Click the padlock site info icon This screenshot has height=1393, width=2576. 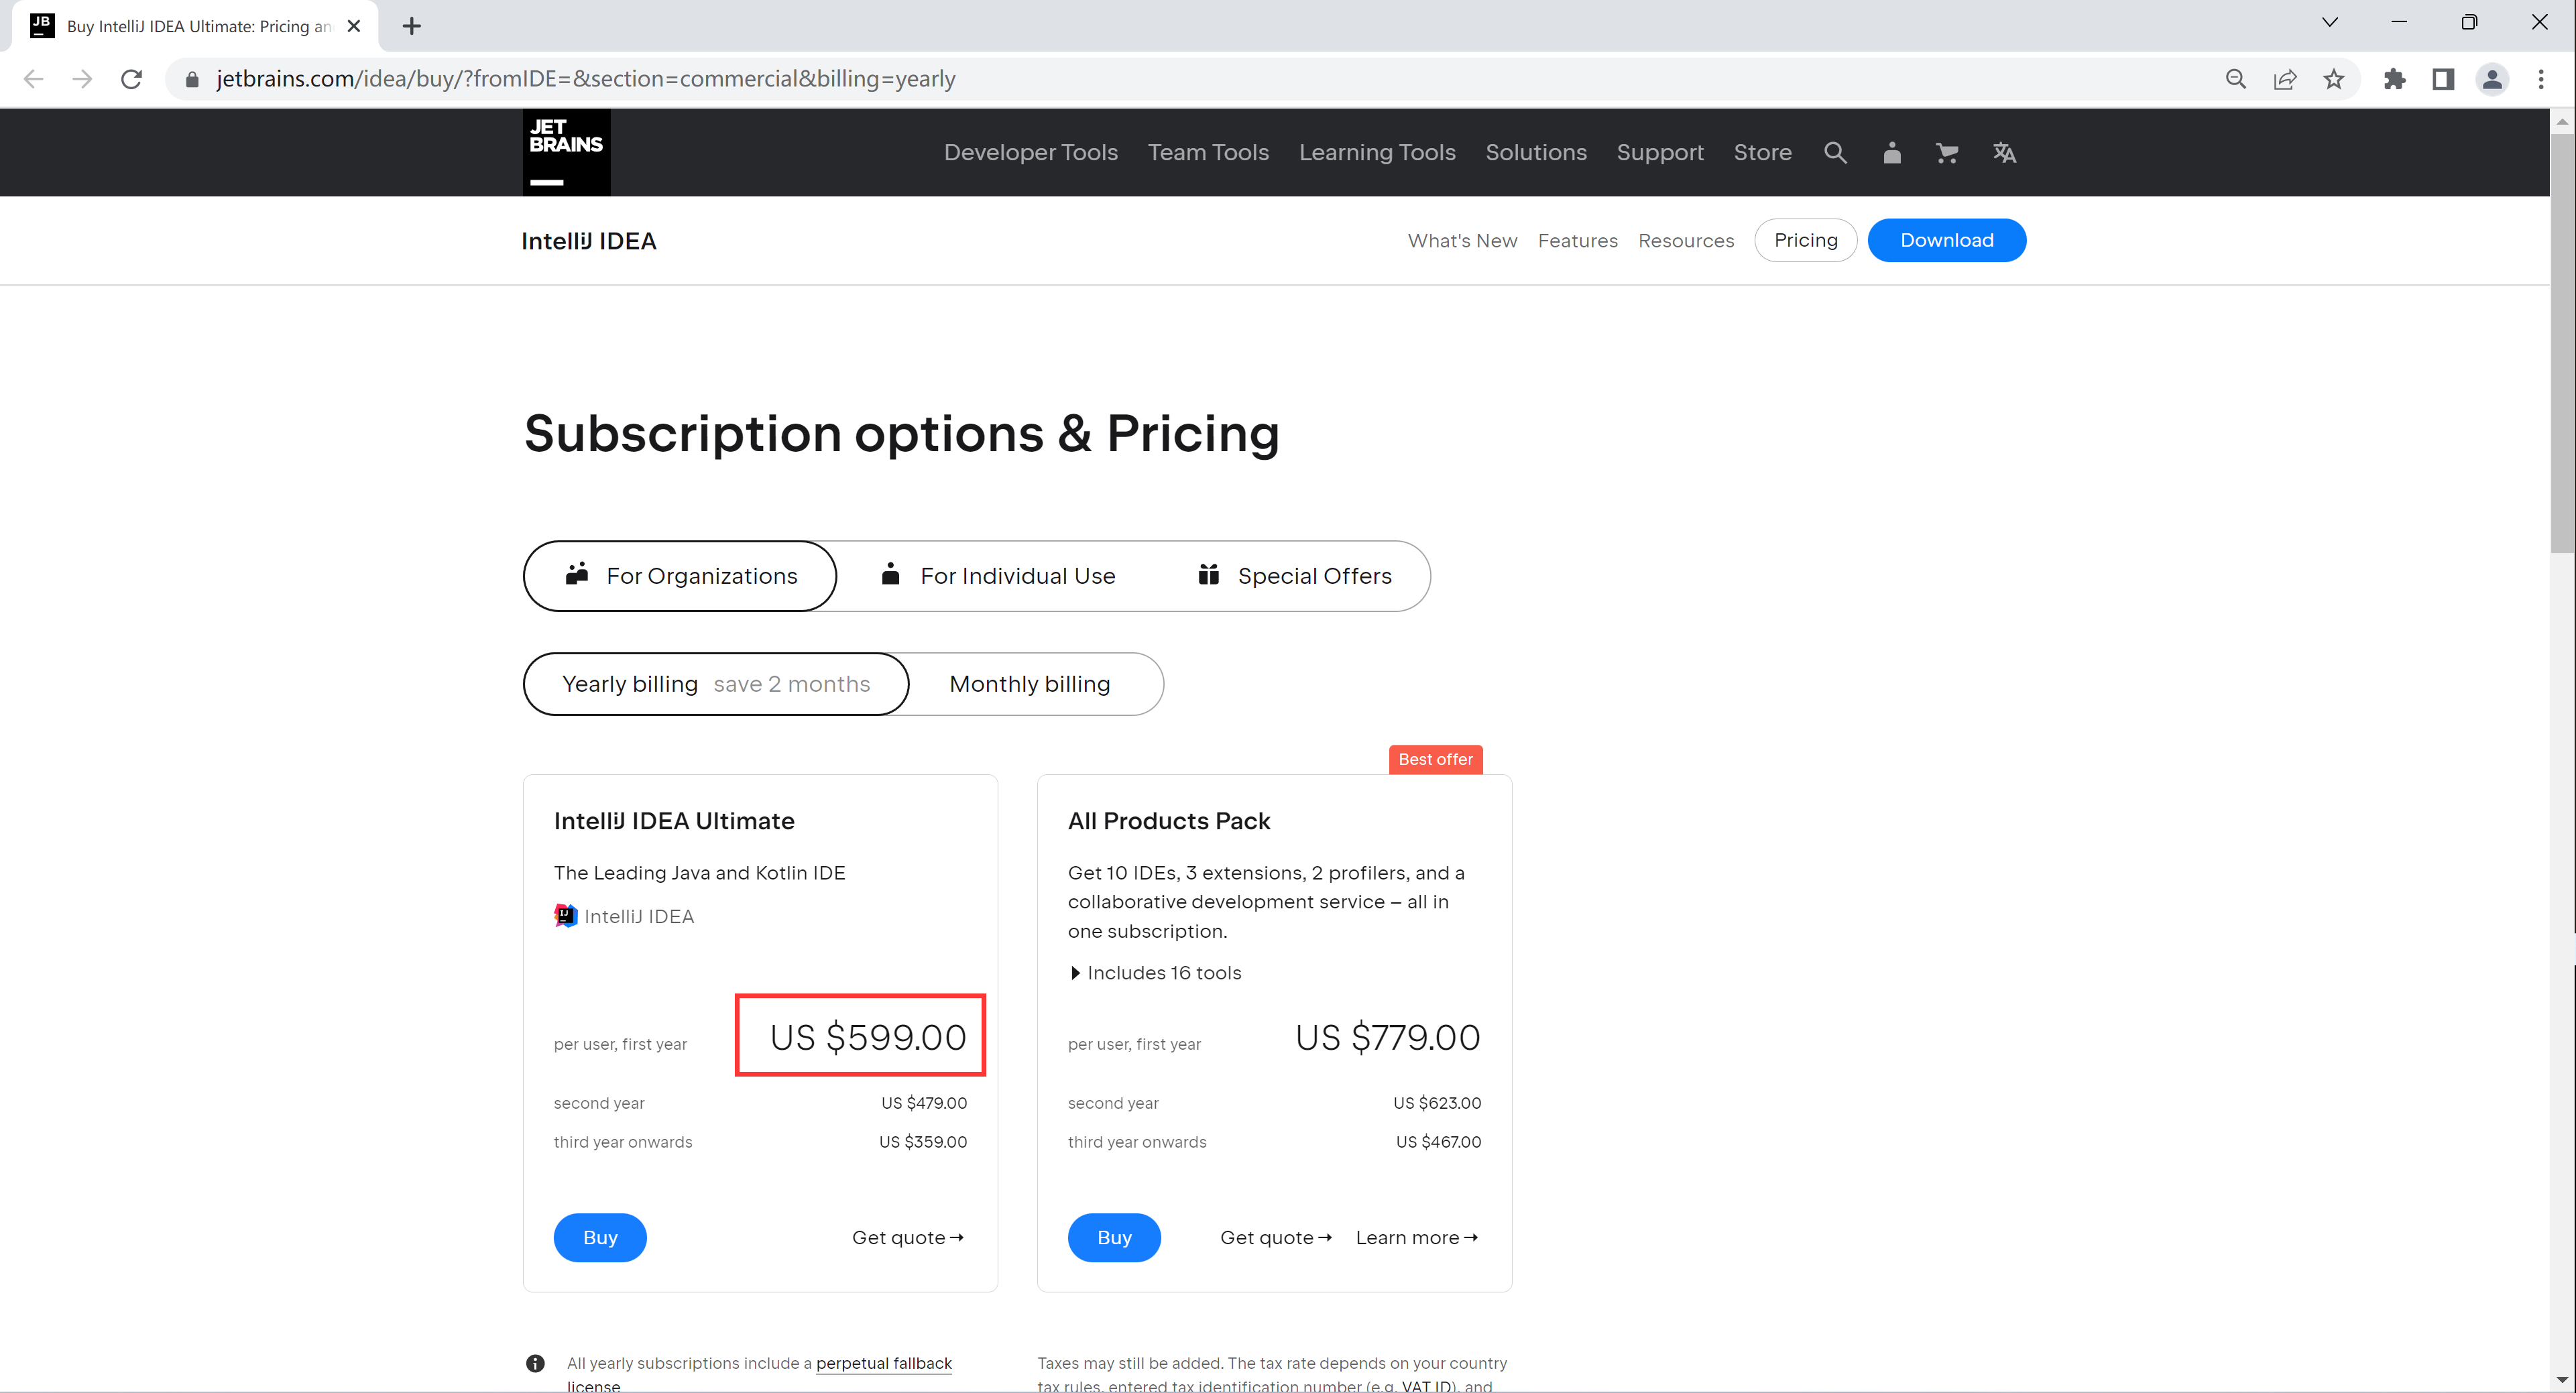pos(192,79)
